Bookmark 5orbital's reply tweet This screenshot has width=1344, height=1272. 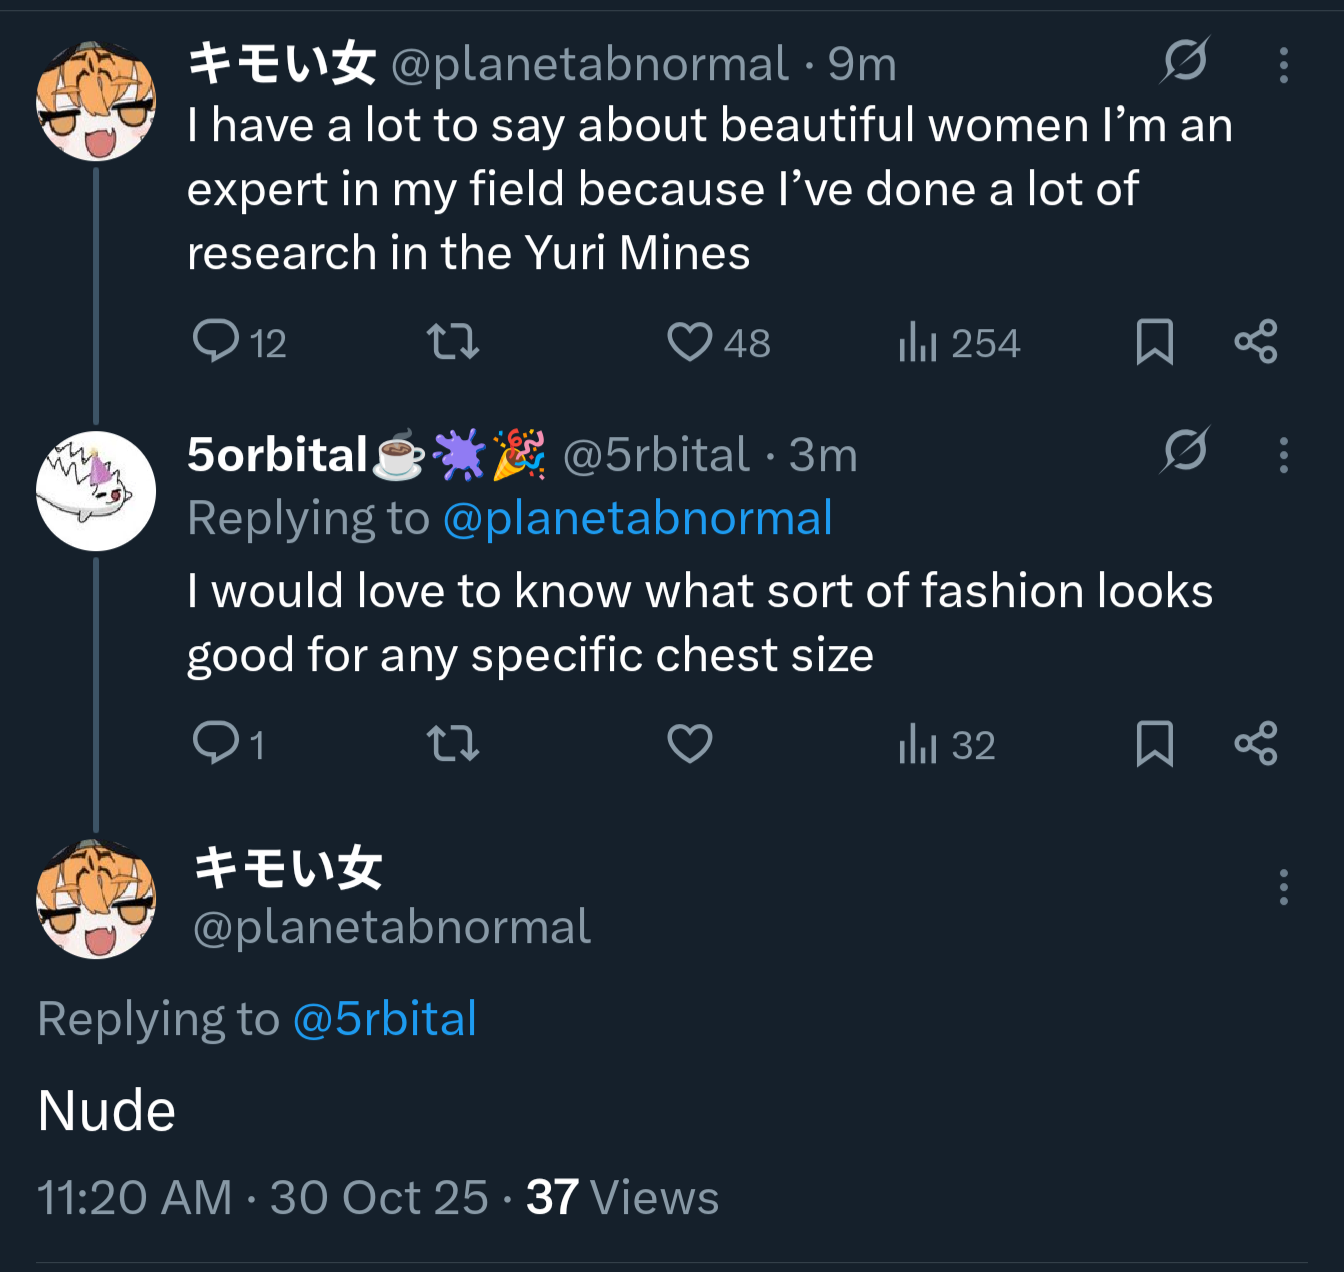[1154, 744]
